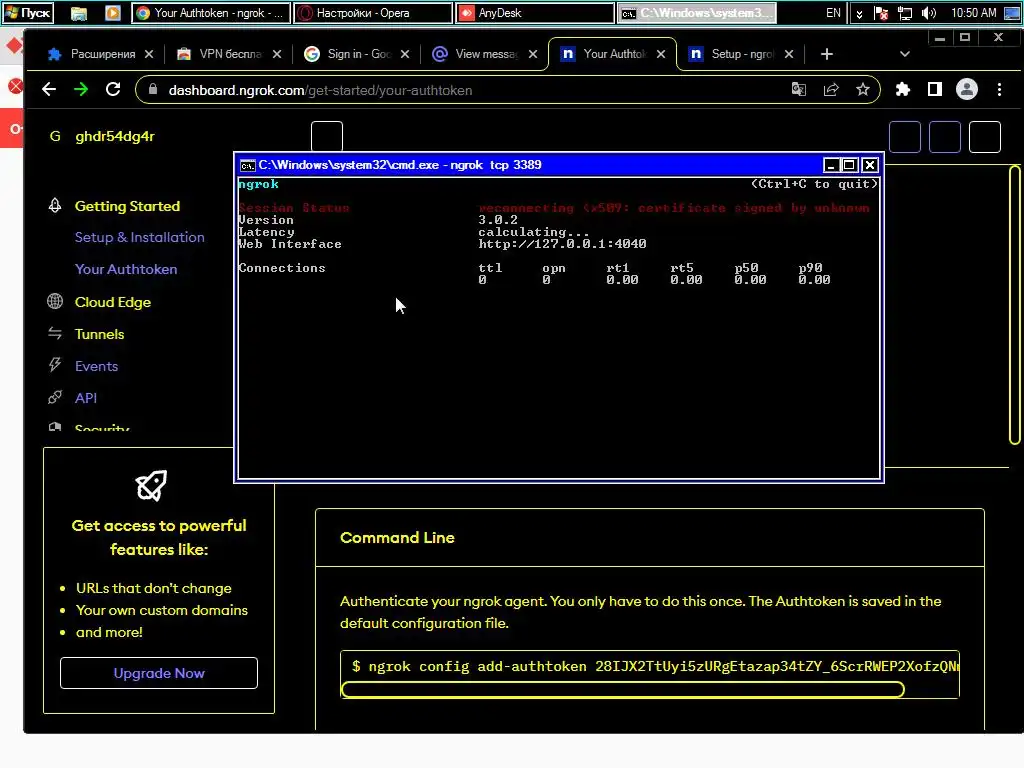Screen dimensions: 1024x768
Task: Open Your Authtoken sidebar link
Action: pyautogui.click(x=126, y=269)
